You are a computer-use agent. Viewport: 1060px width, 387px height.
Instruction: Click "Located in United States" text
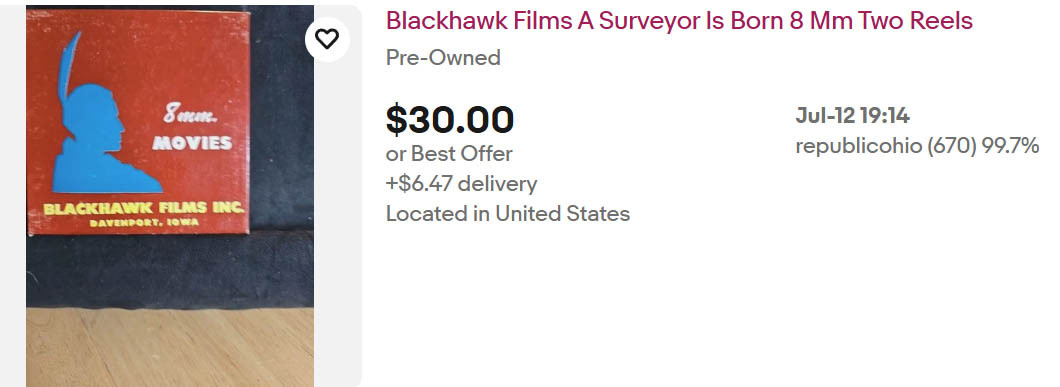[x=508, y=214]
